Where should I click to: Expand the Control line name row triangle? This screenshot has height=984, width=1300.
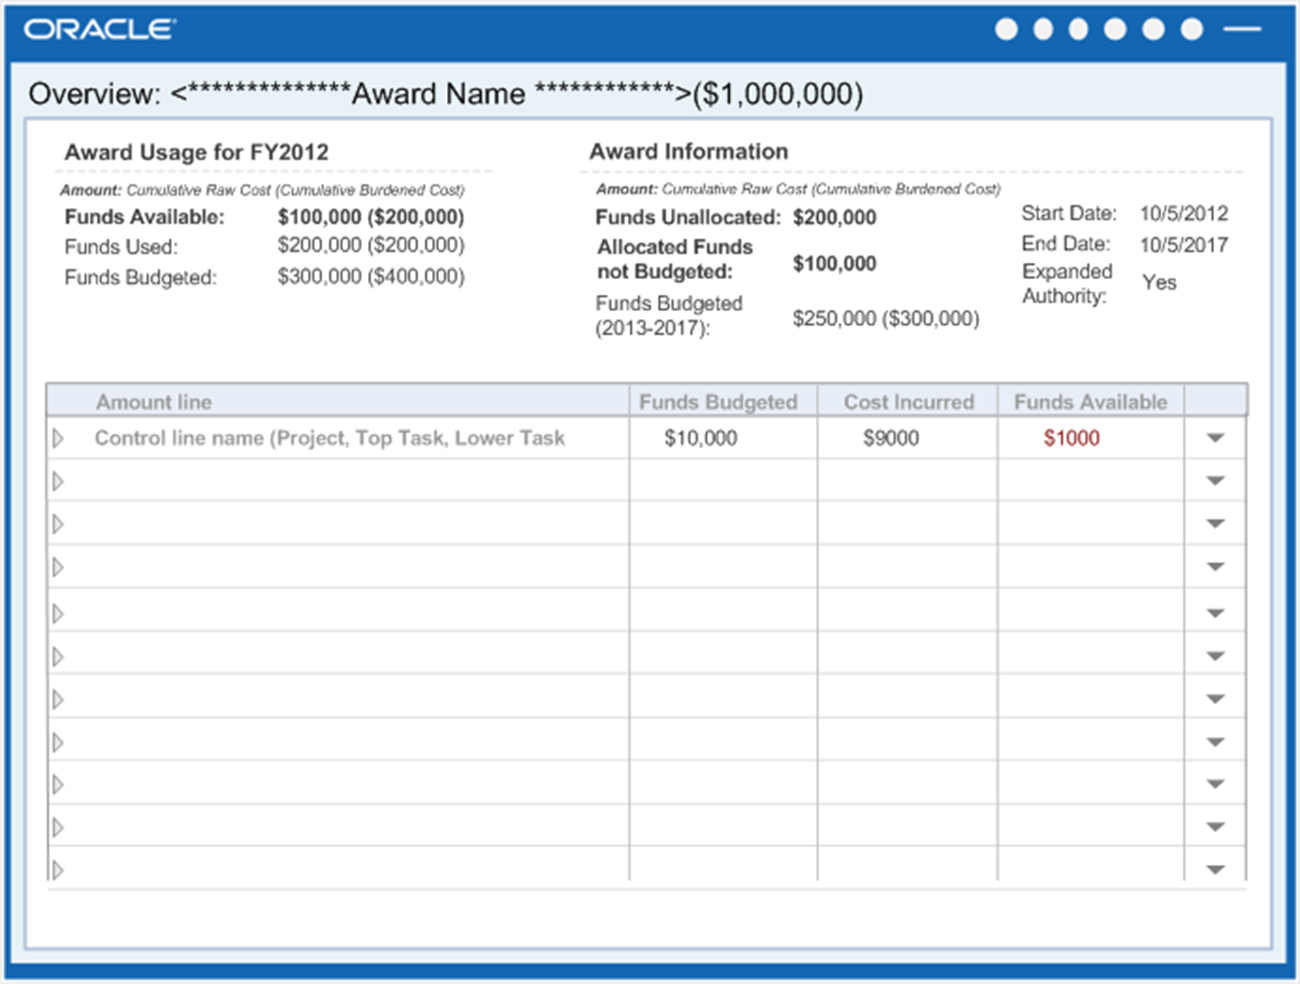pyautogui.click(x=58, y=438)
